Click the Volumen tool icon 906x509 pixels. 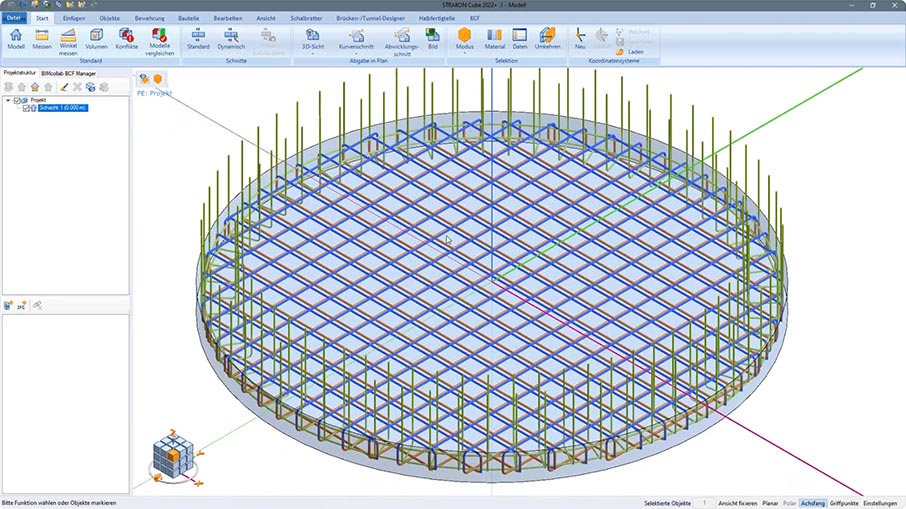point(96,39)
